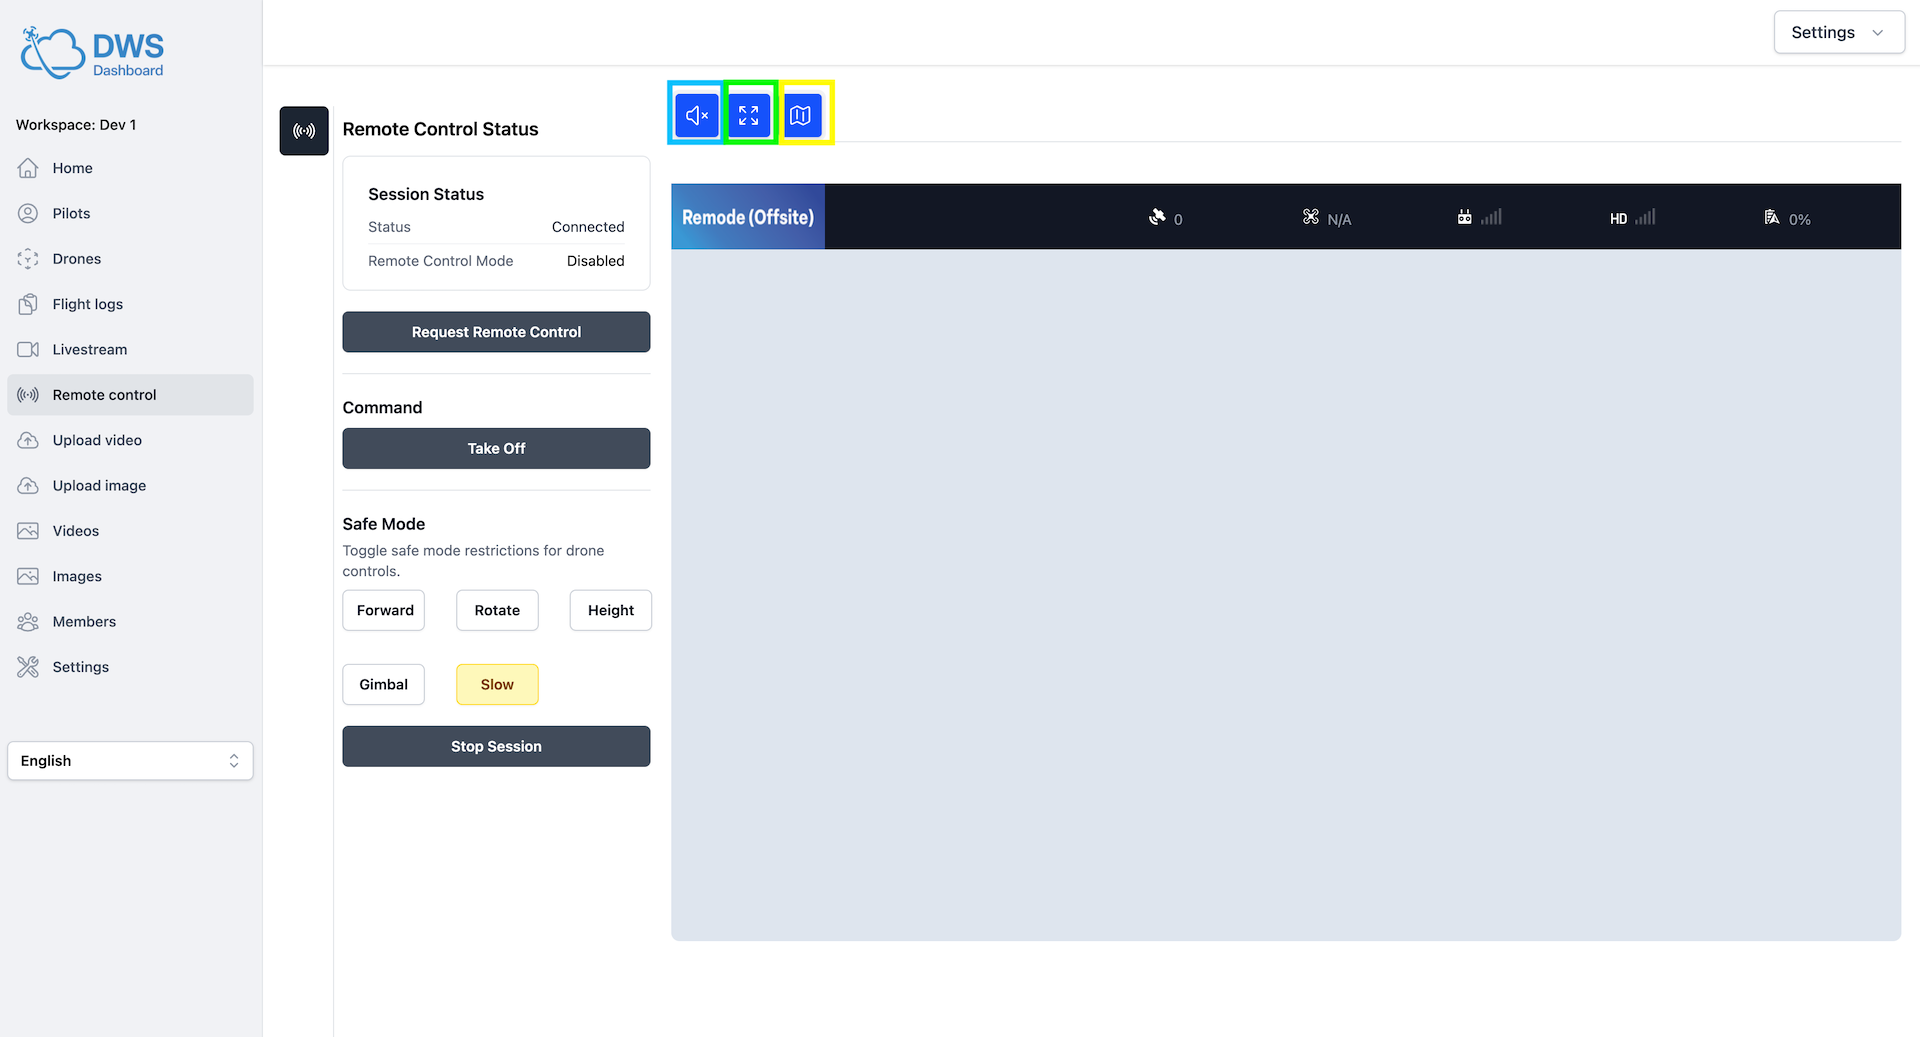
Task: Click the remote control broadcast icon
Action: 304,131
